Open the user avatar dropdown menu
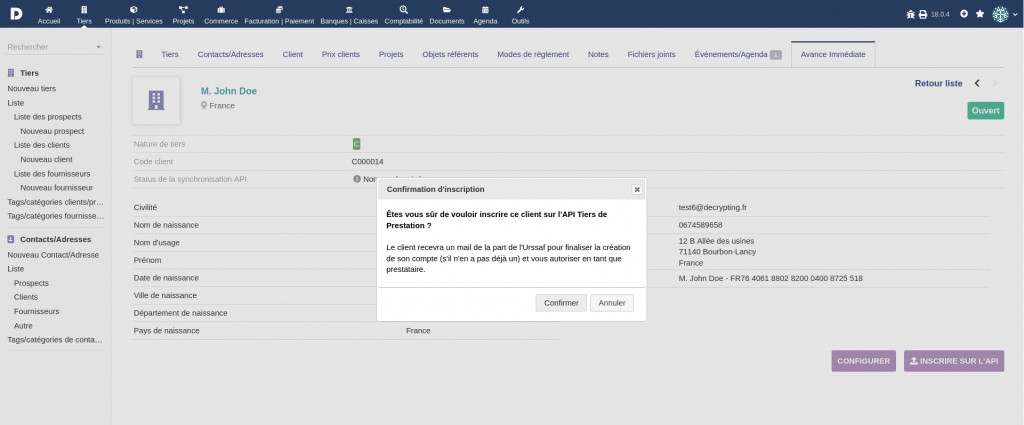This screenshot has height=425, width=1024. coord(1004,14)
